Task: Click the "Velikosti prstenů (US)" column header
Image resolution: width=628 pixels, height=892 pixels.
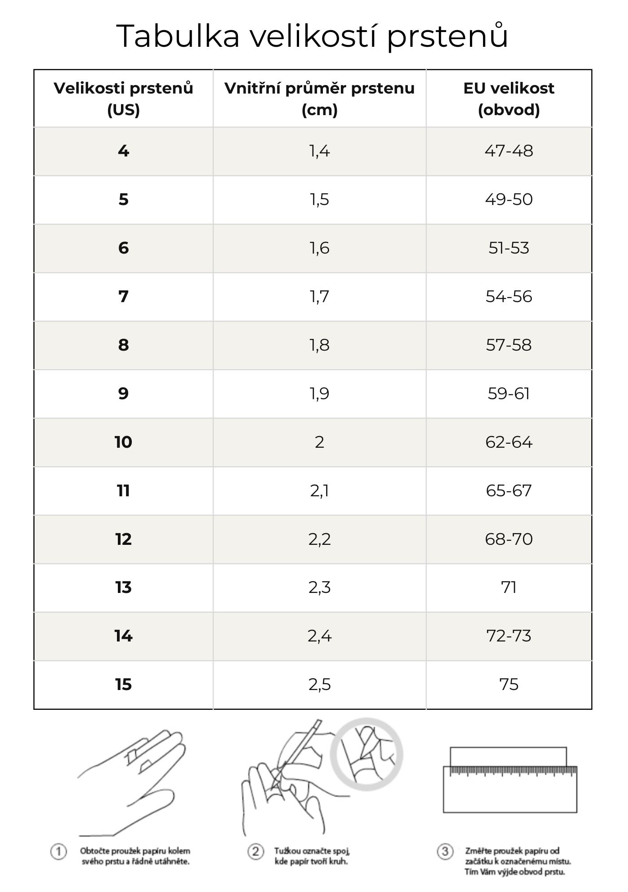Action: point(123,98)
